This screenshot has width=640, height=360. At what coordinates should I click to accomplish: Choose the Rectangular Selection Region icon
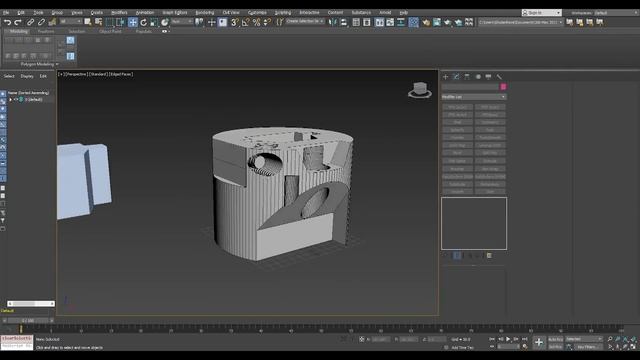[109, 22]
